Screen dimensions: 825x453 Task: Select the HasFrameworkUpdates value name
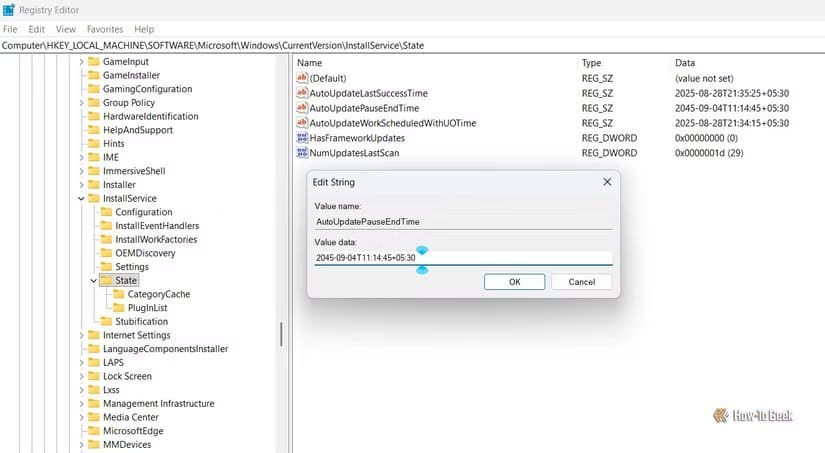[357, 138]
